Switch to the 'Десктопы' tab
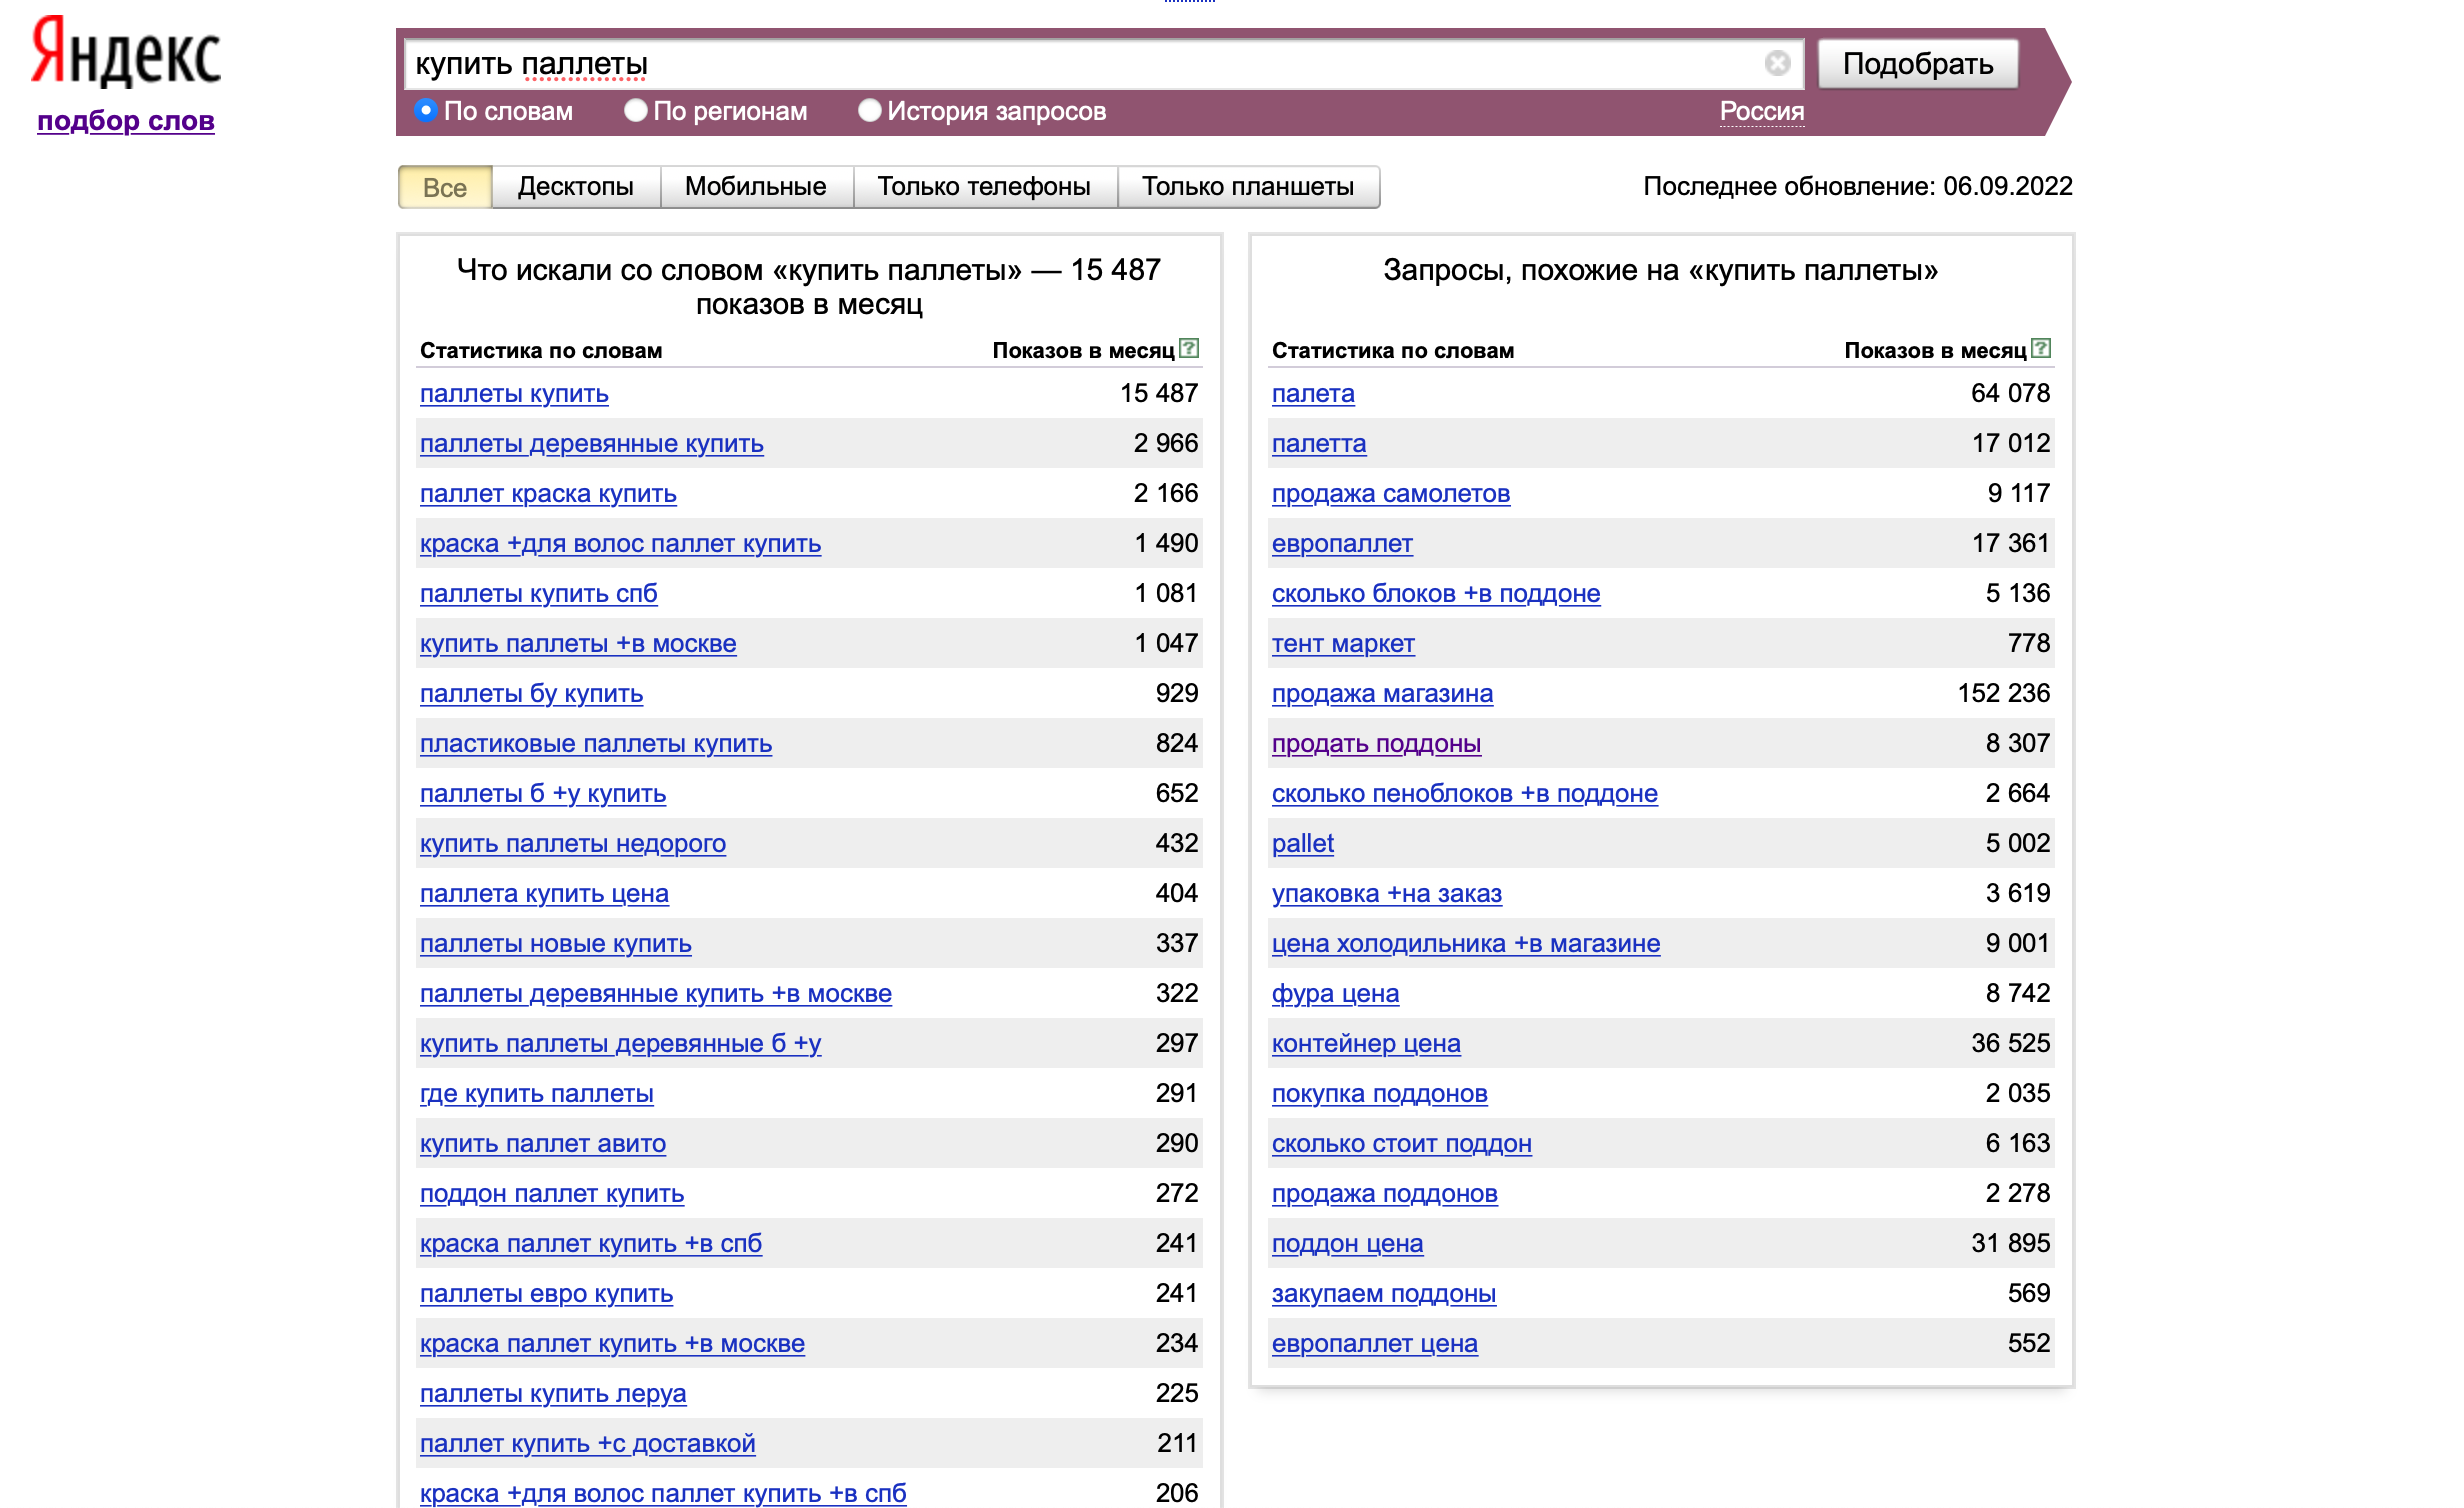This screenshot has height=1508, width=2464. [x=576, y=187]
